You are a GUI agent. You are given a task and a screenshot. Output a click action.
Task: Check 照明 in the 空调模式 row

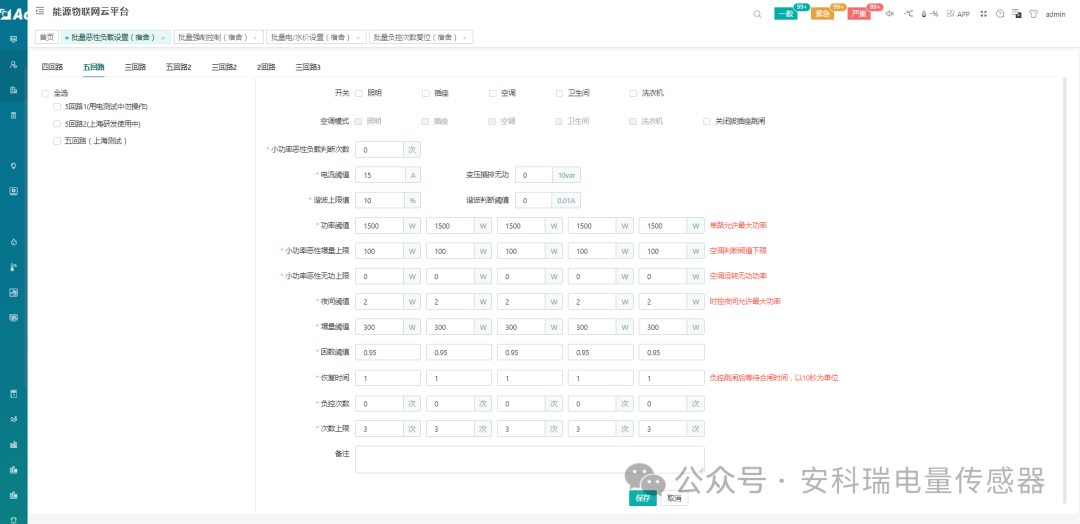pos(359,121)
